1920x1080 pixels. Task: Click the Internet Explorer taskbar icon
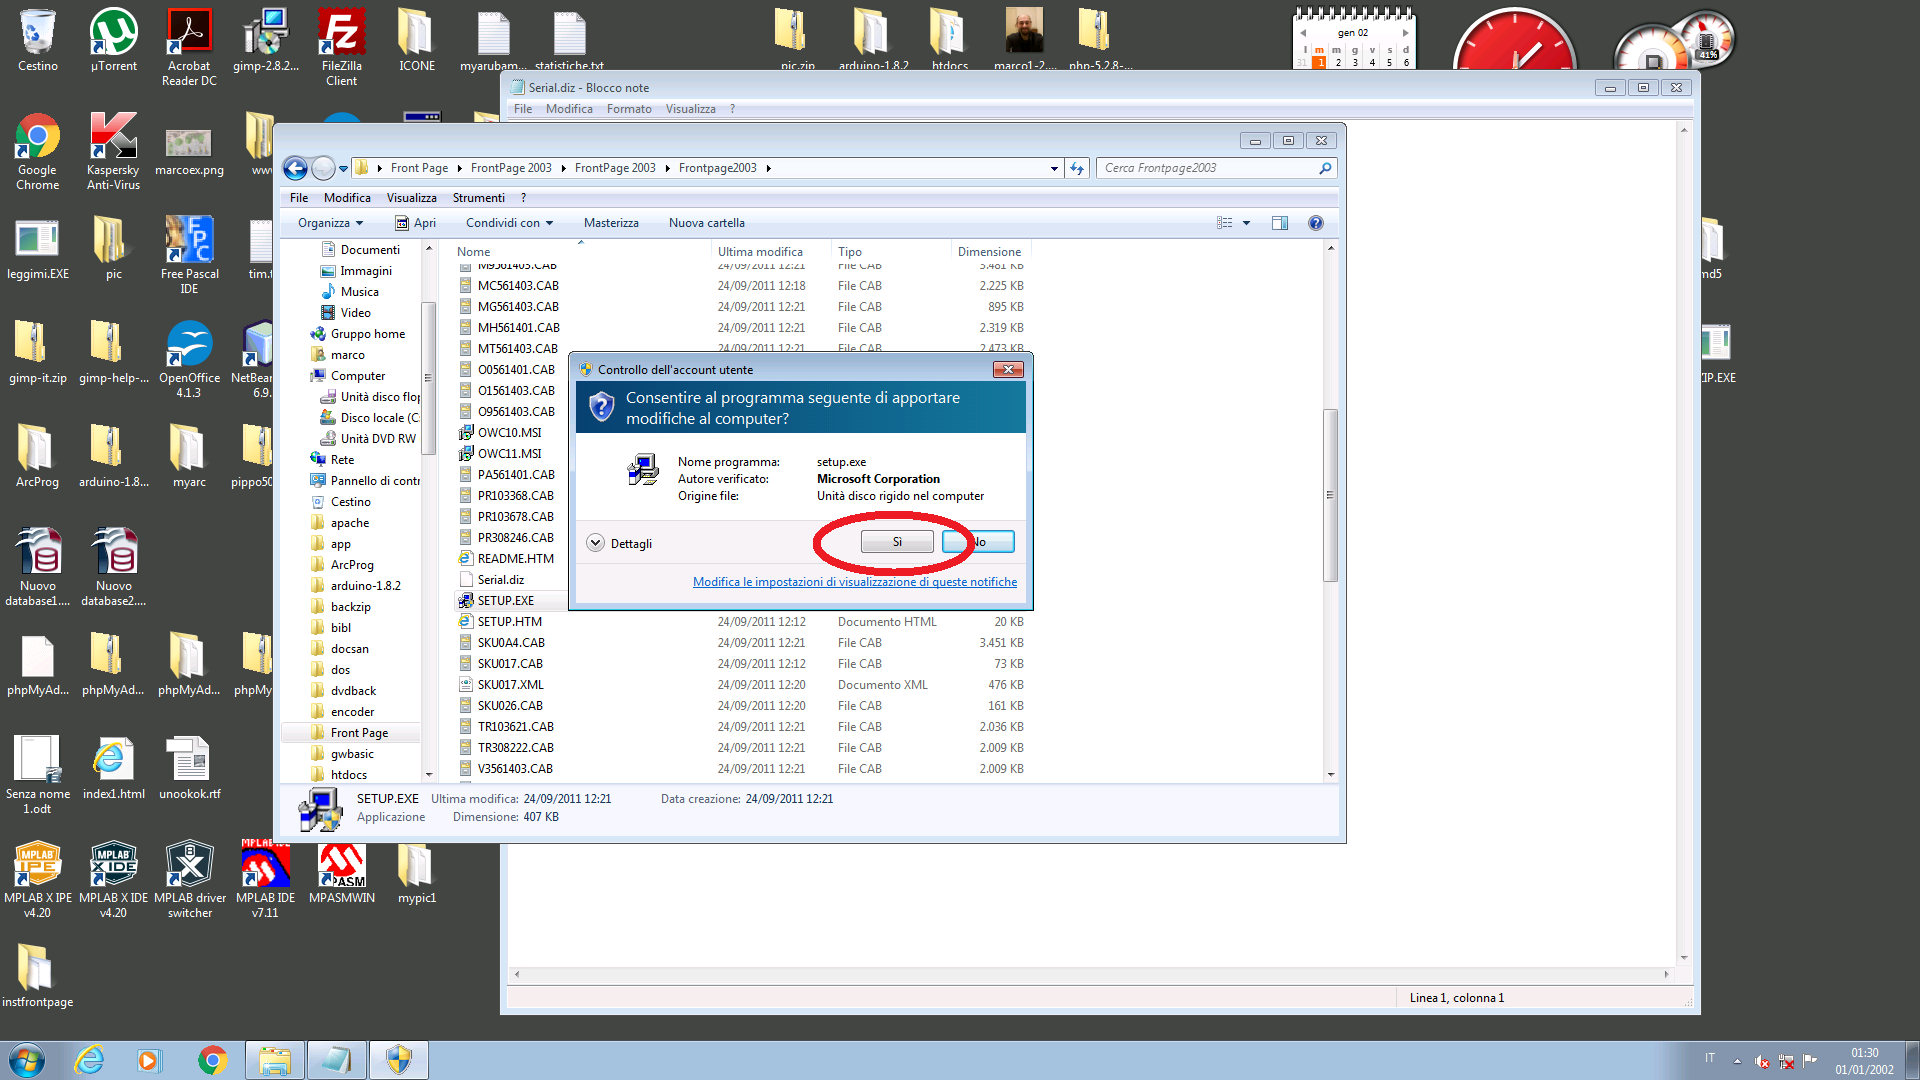pyautogui.click(x=90, y=1060)
